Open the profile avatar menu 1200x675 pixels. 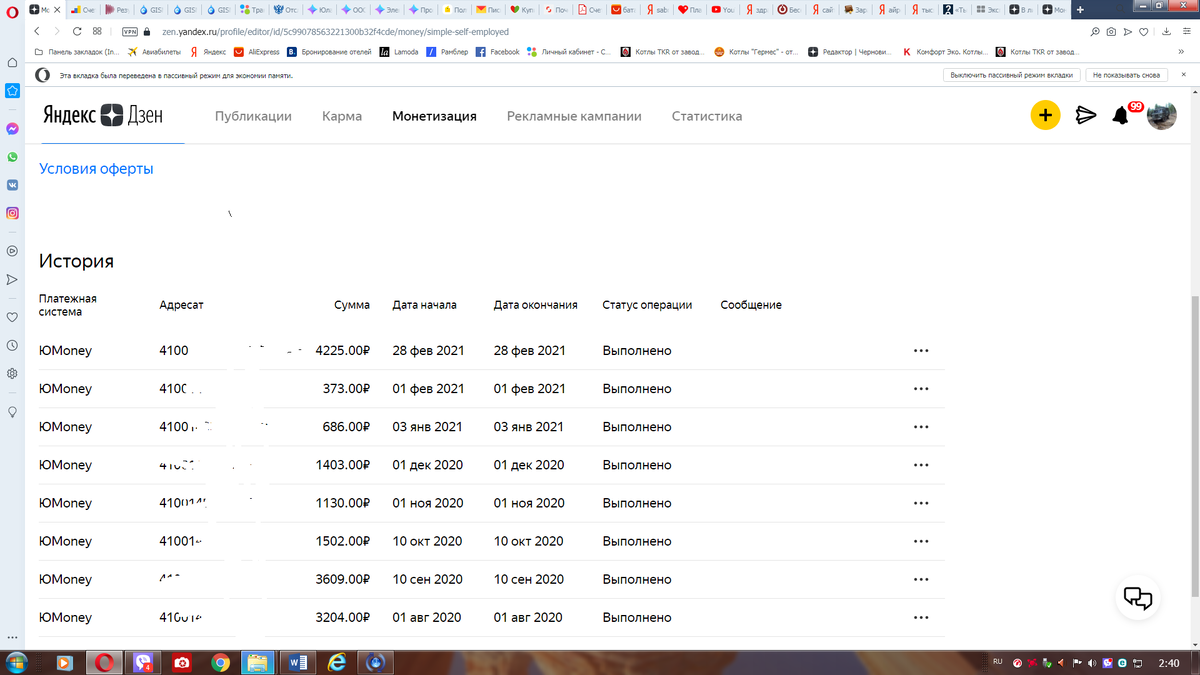click(1161, 115)
